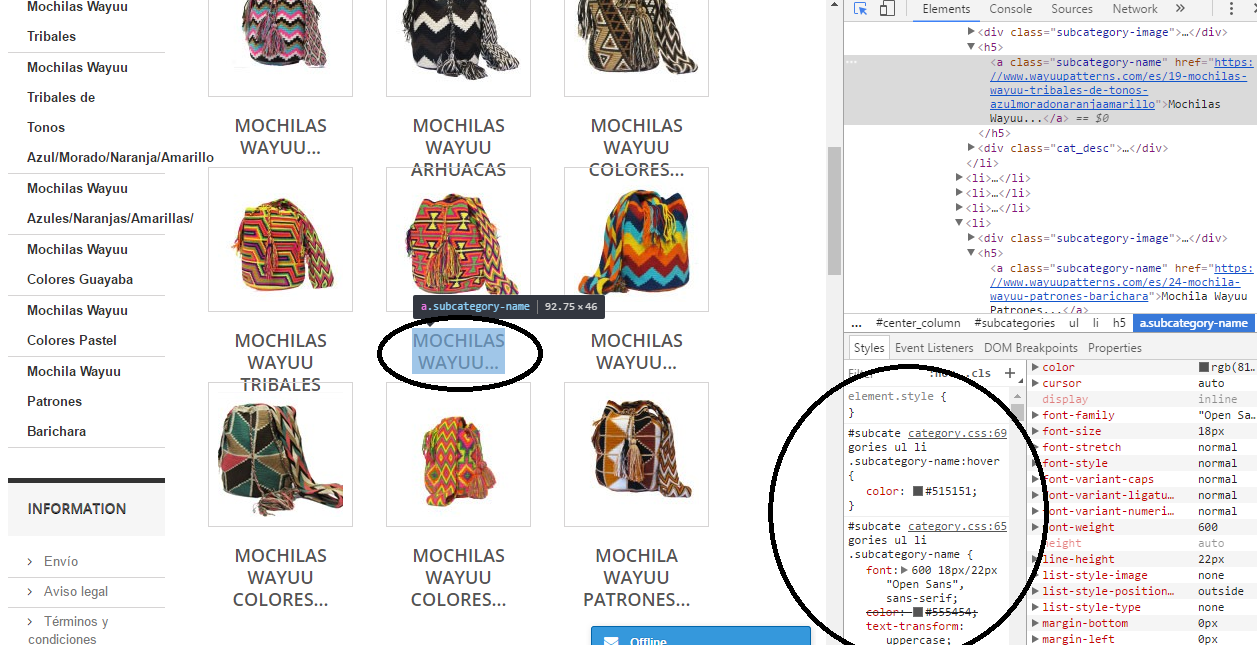Open the Network tab
Viewport: 1257px width, 645px height.
[x=1135, y=10]
